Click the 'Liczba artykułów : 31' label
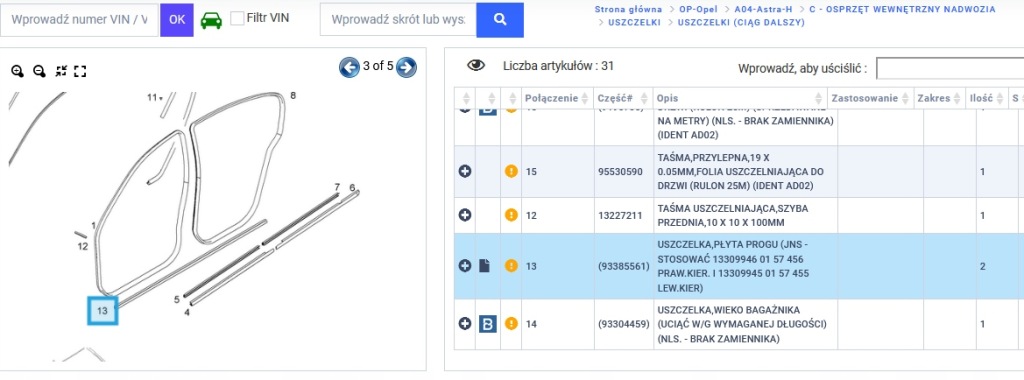The width and height of the screenshot is (1024, 380). [558, 65]
